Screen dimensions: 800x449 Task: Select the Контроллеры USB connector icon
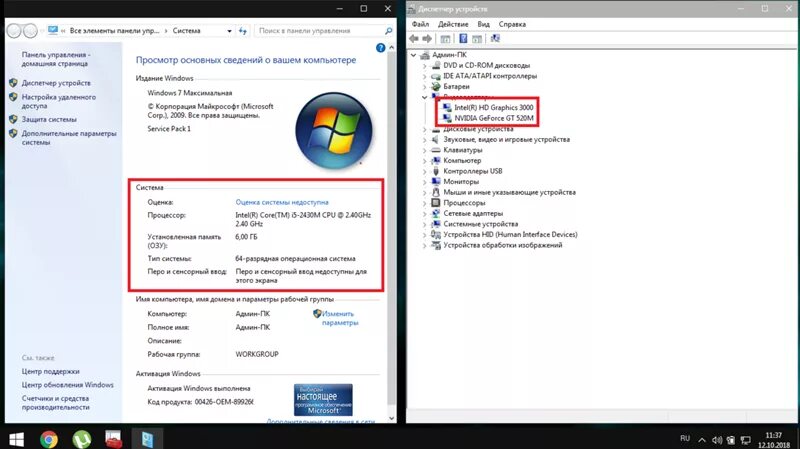pos(436,171)
